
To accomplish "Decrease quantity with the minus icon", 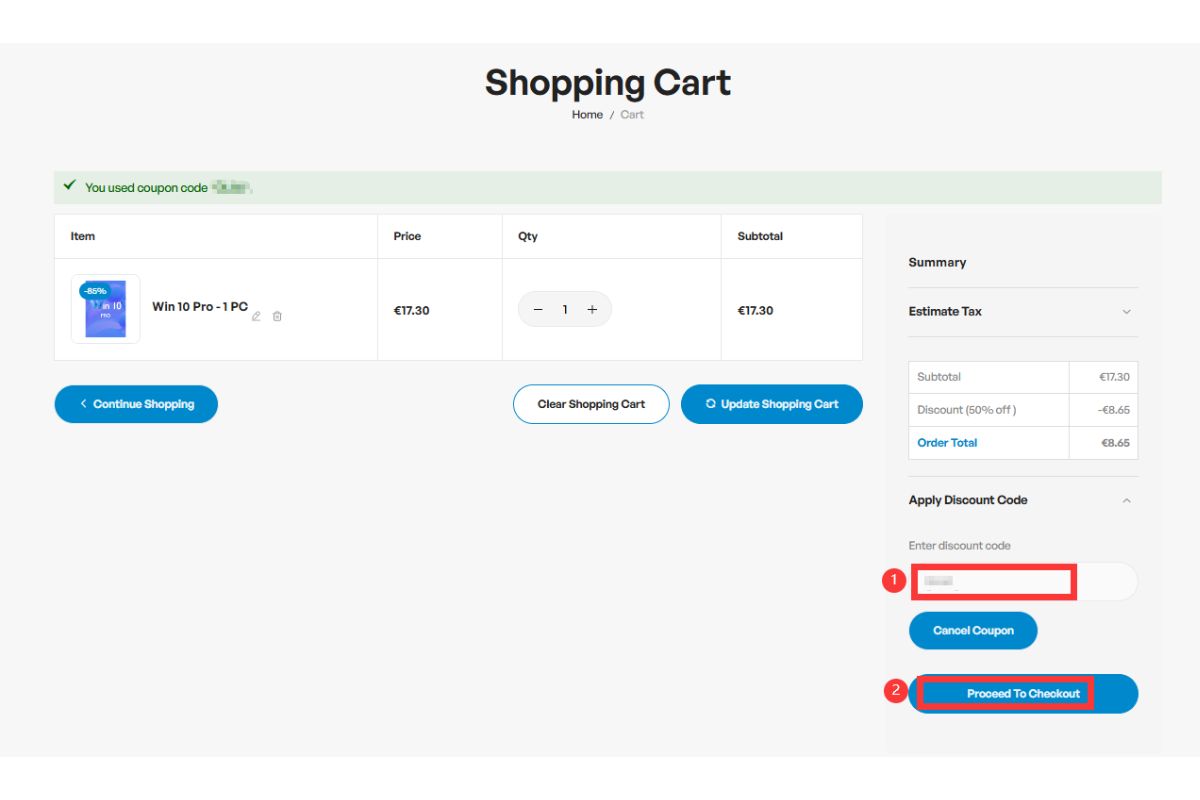I will tap(538, 310).
